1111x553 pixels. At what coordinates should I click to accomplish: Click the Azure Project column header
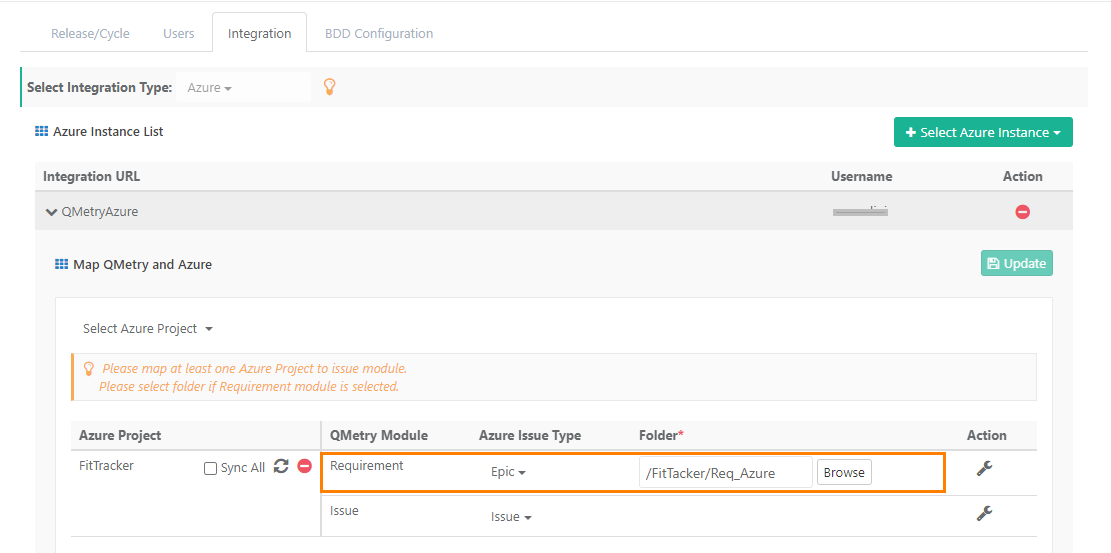coord(120,435)
